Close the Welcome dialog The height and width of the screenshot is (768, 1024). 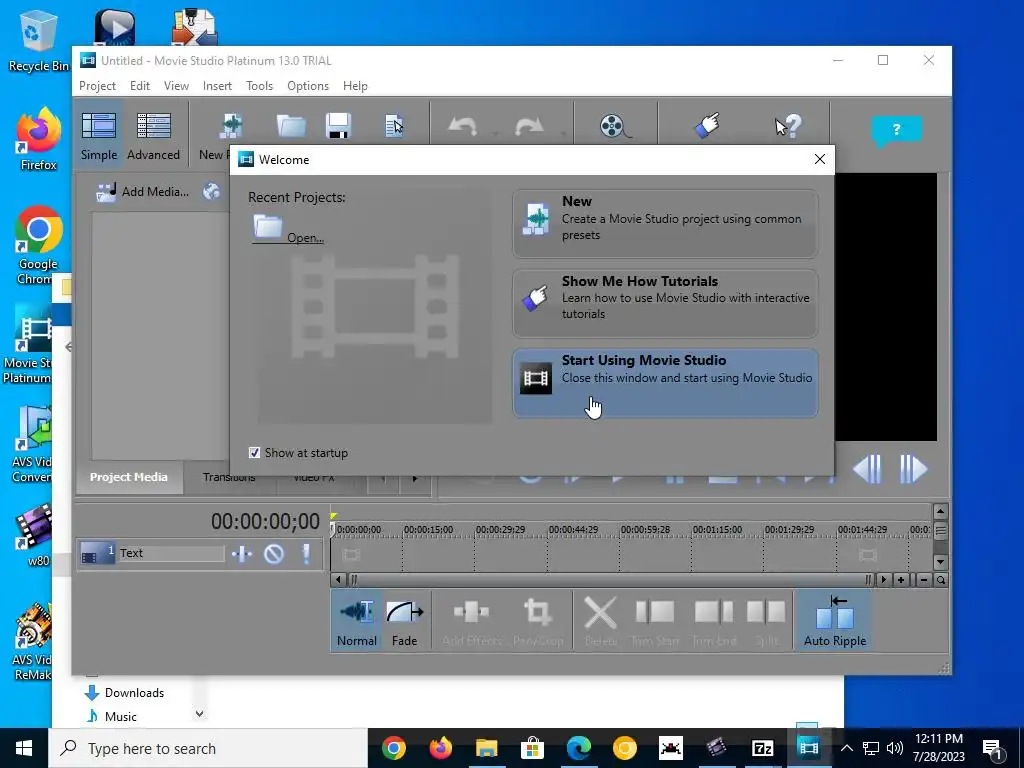820,159
